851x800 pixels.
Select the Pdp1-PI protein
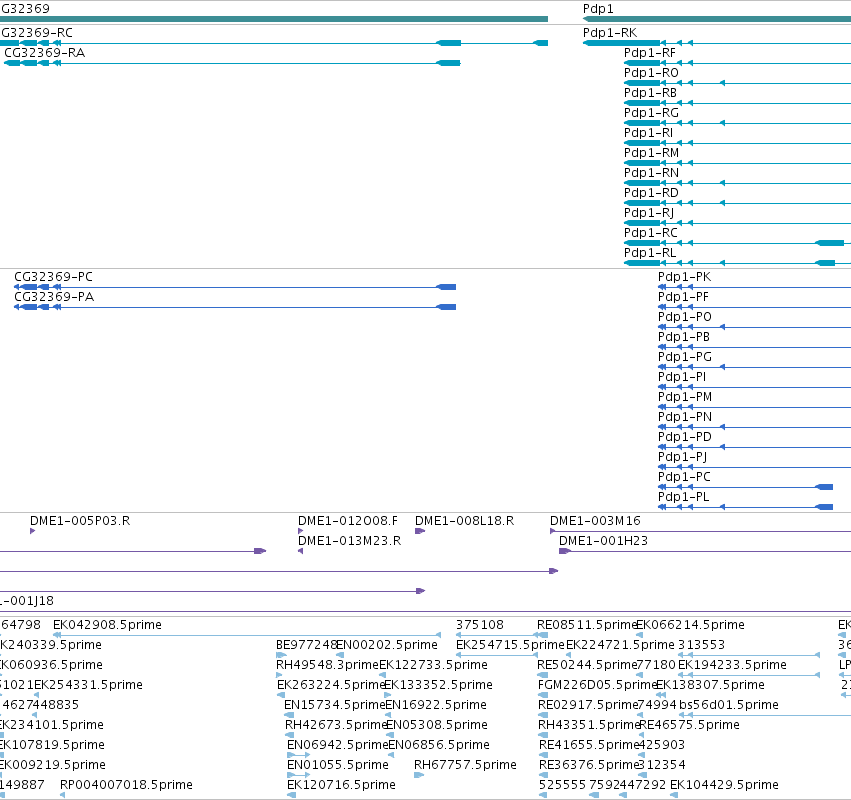click(x=682, y=377)
